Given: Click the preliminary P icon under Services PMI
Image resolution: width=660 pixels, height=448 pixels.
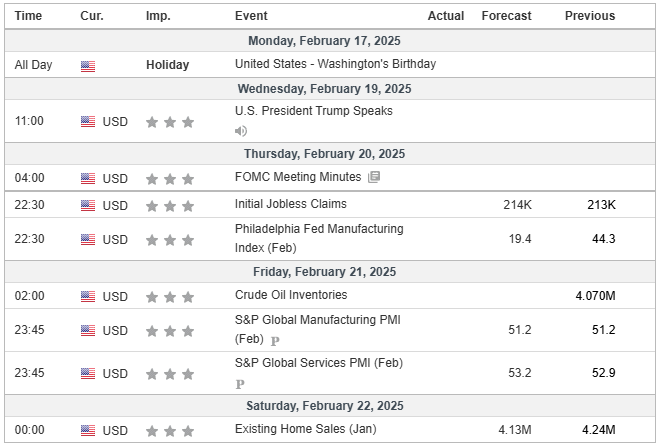Looking at the screenshot, I should point(240,384).
